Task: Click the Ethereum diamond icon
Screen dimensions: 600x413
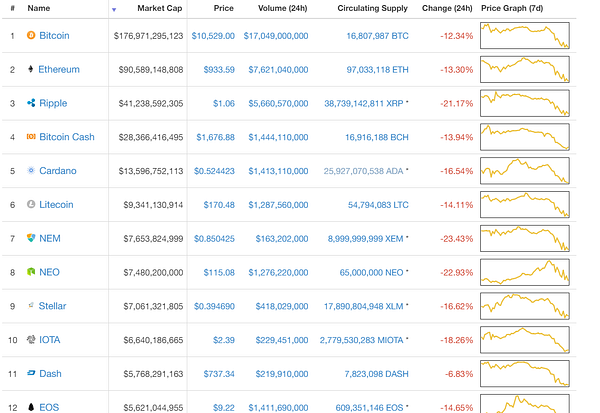Action: [31, 69]
